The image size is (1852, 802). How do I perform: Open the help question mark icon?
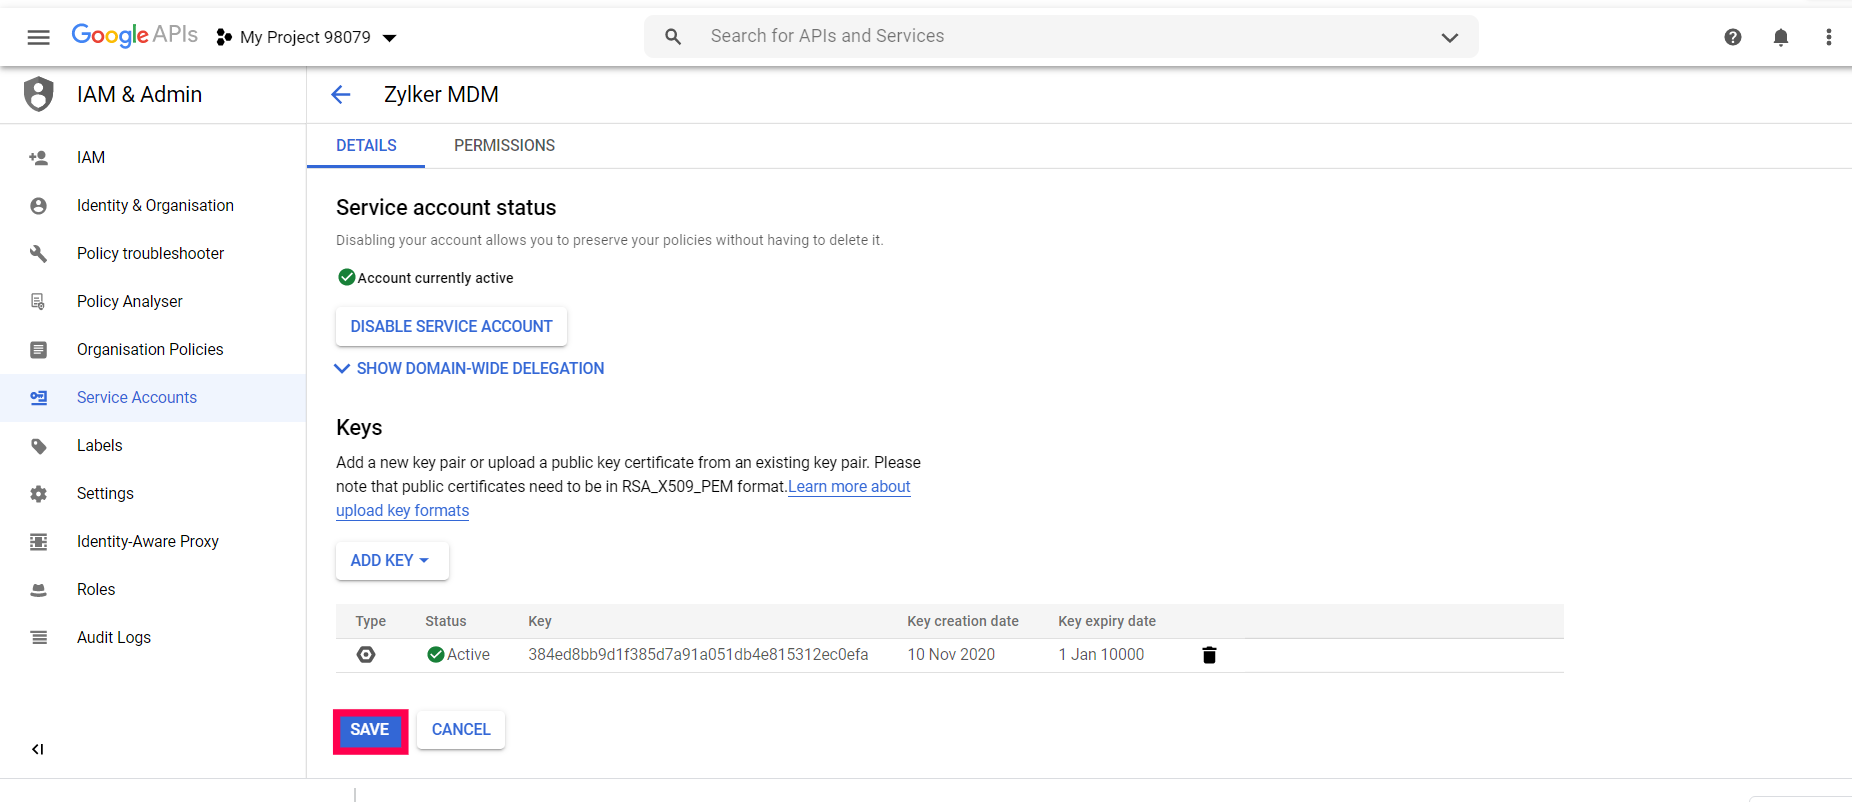(1733, 37)
